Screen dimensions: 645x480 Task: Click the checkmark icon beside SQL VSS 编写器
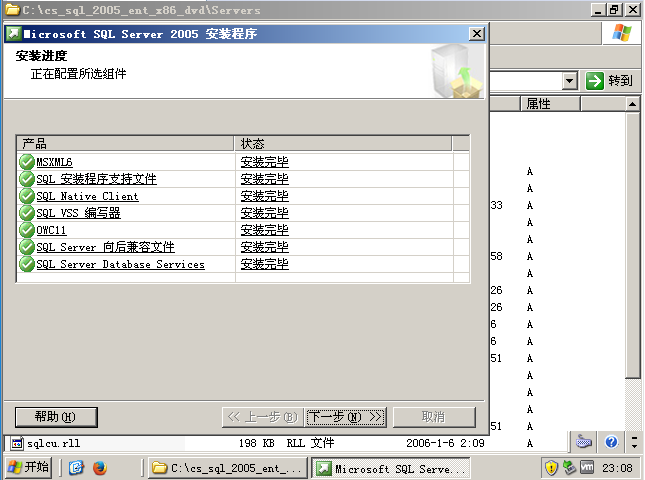click(x=27, y=213)
